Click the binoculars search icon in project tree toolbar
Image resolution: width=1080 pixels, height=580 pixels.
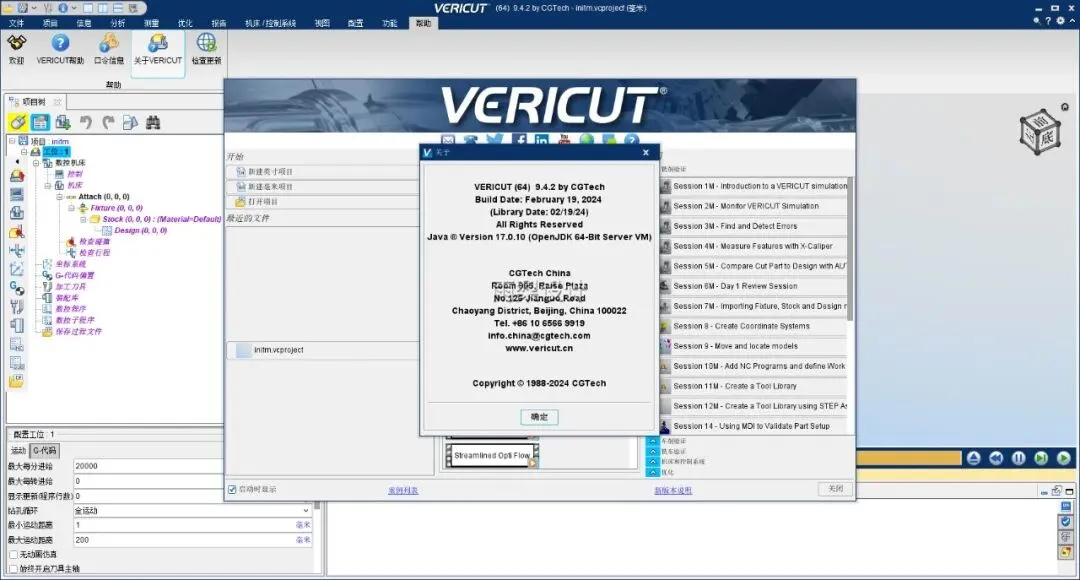(153, 123)
